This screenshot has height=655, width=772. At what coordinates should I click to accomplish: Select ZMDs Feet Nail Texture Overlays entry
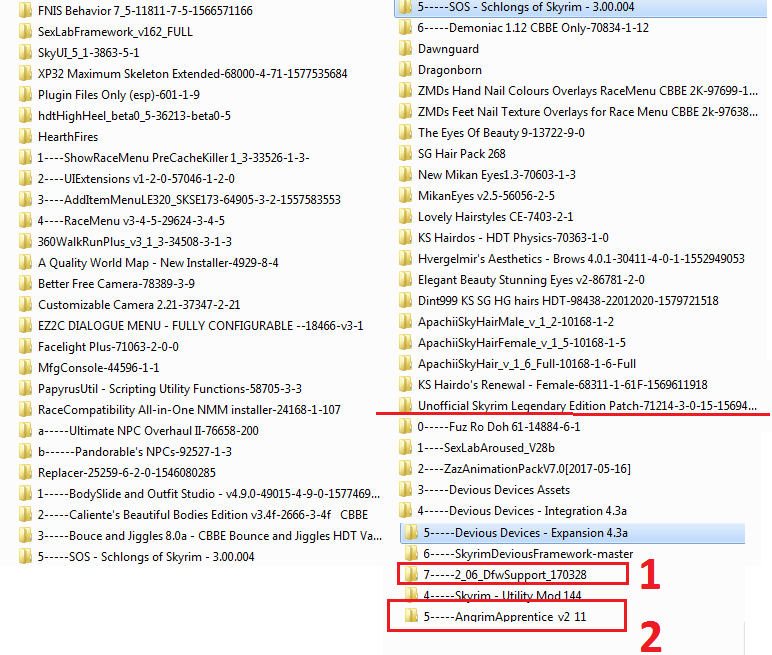coord(588,112)
